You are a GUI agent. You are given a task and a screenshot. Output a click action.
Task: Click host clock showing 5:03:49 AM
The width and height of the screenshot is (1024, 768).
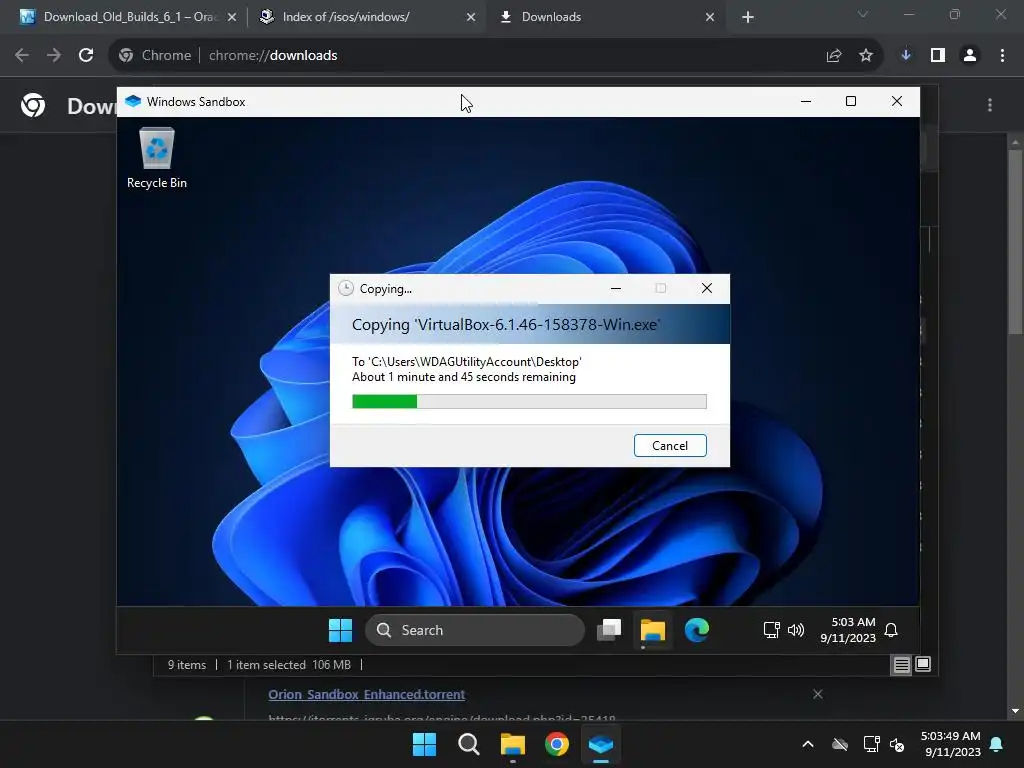pos(951,744)
